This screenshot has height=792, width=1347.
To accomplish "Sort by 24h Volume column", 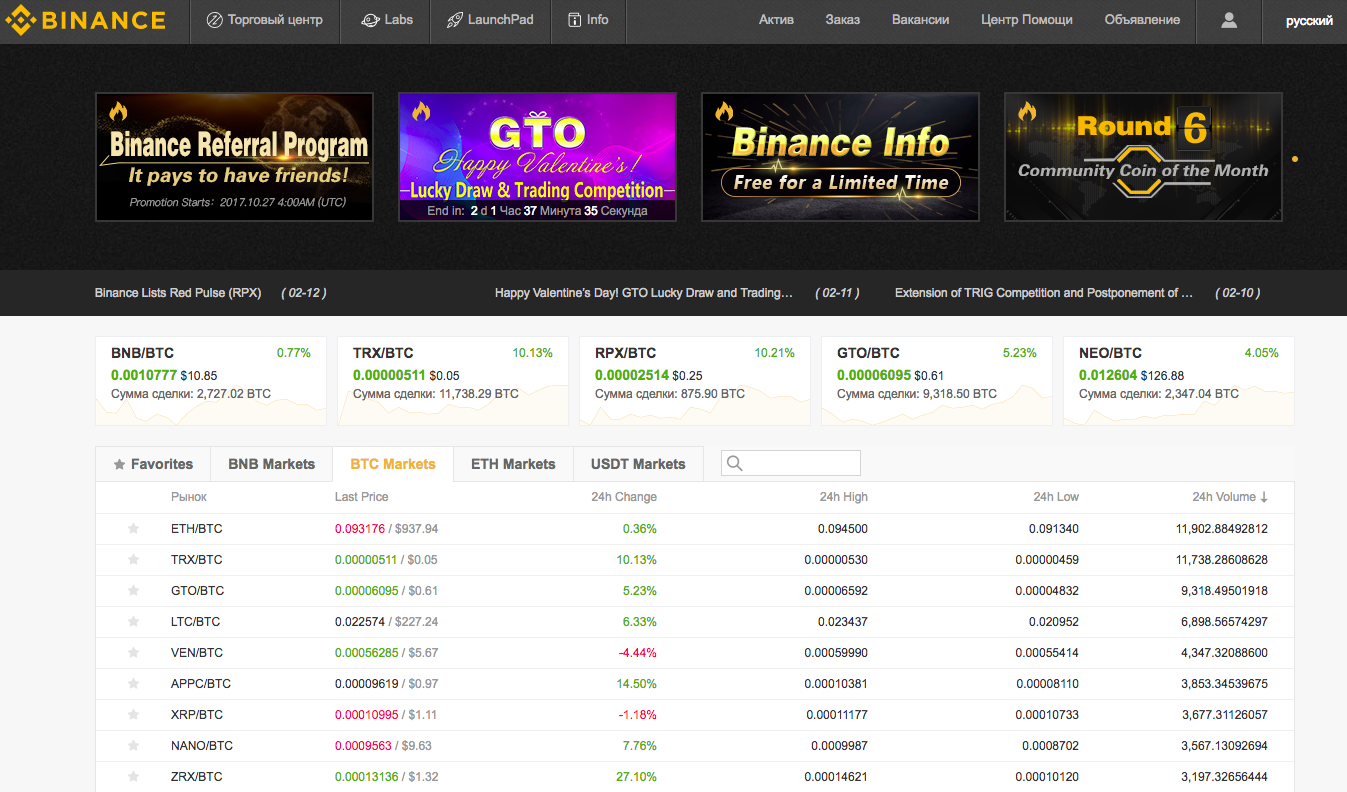I will (1230, 497).
